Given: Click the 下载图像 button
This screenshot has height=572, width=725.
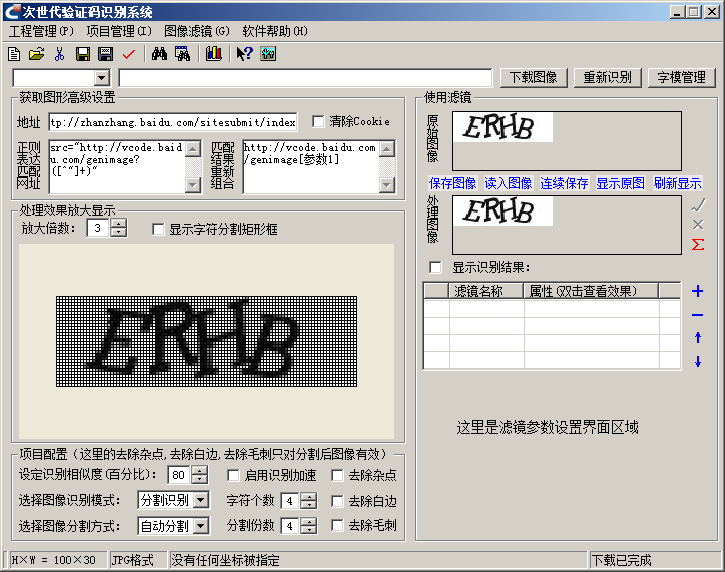Looking at the screenshot, I should [x=533, y=77].
